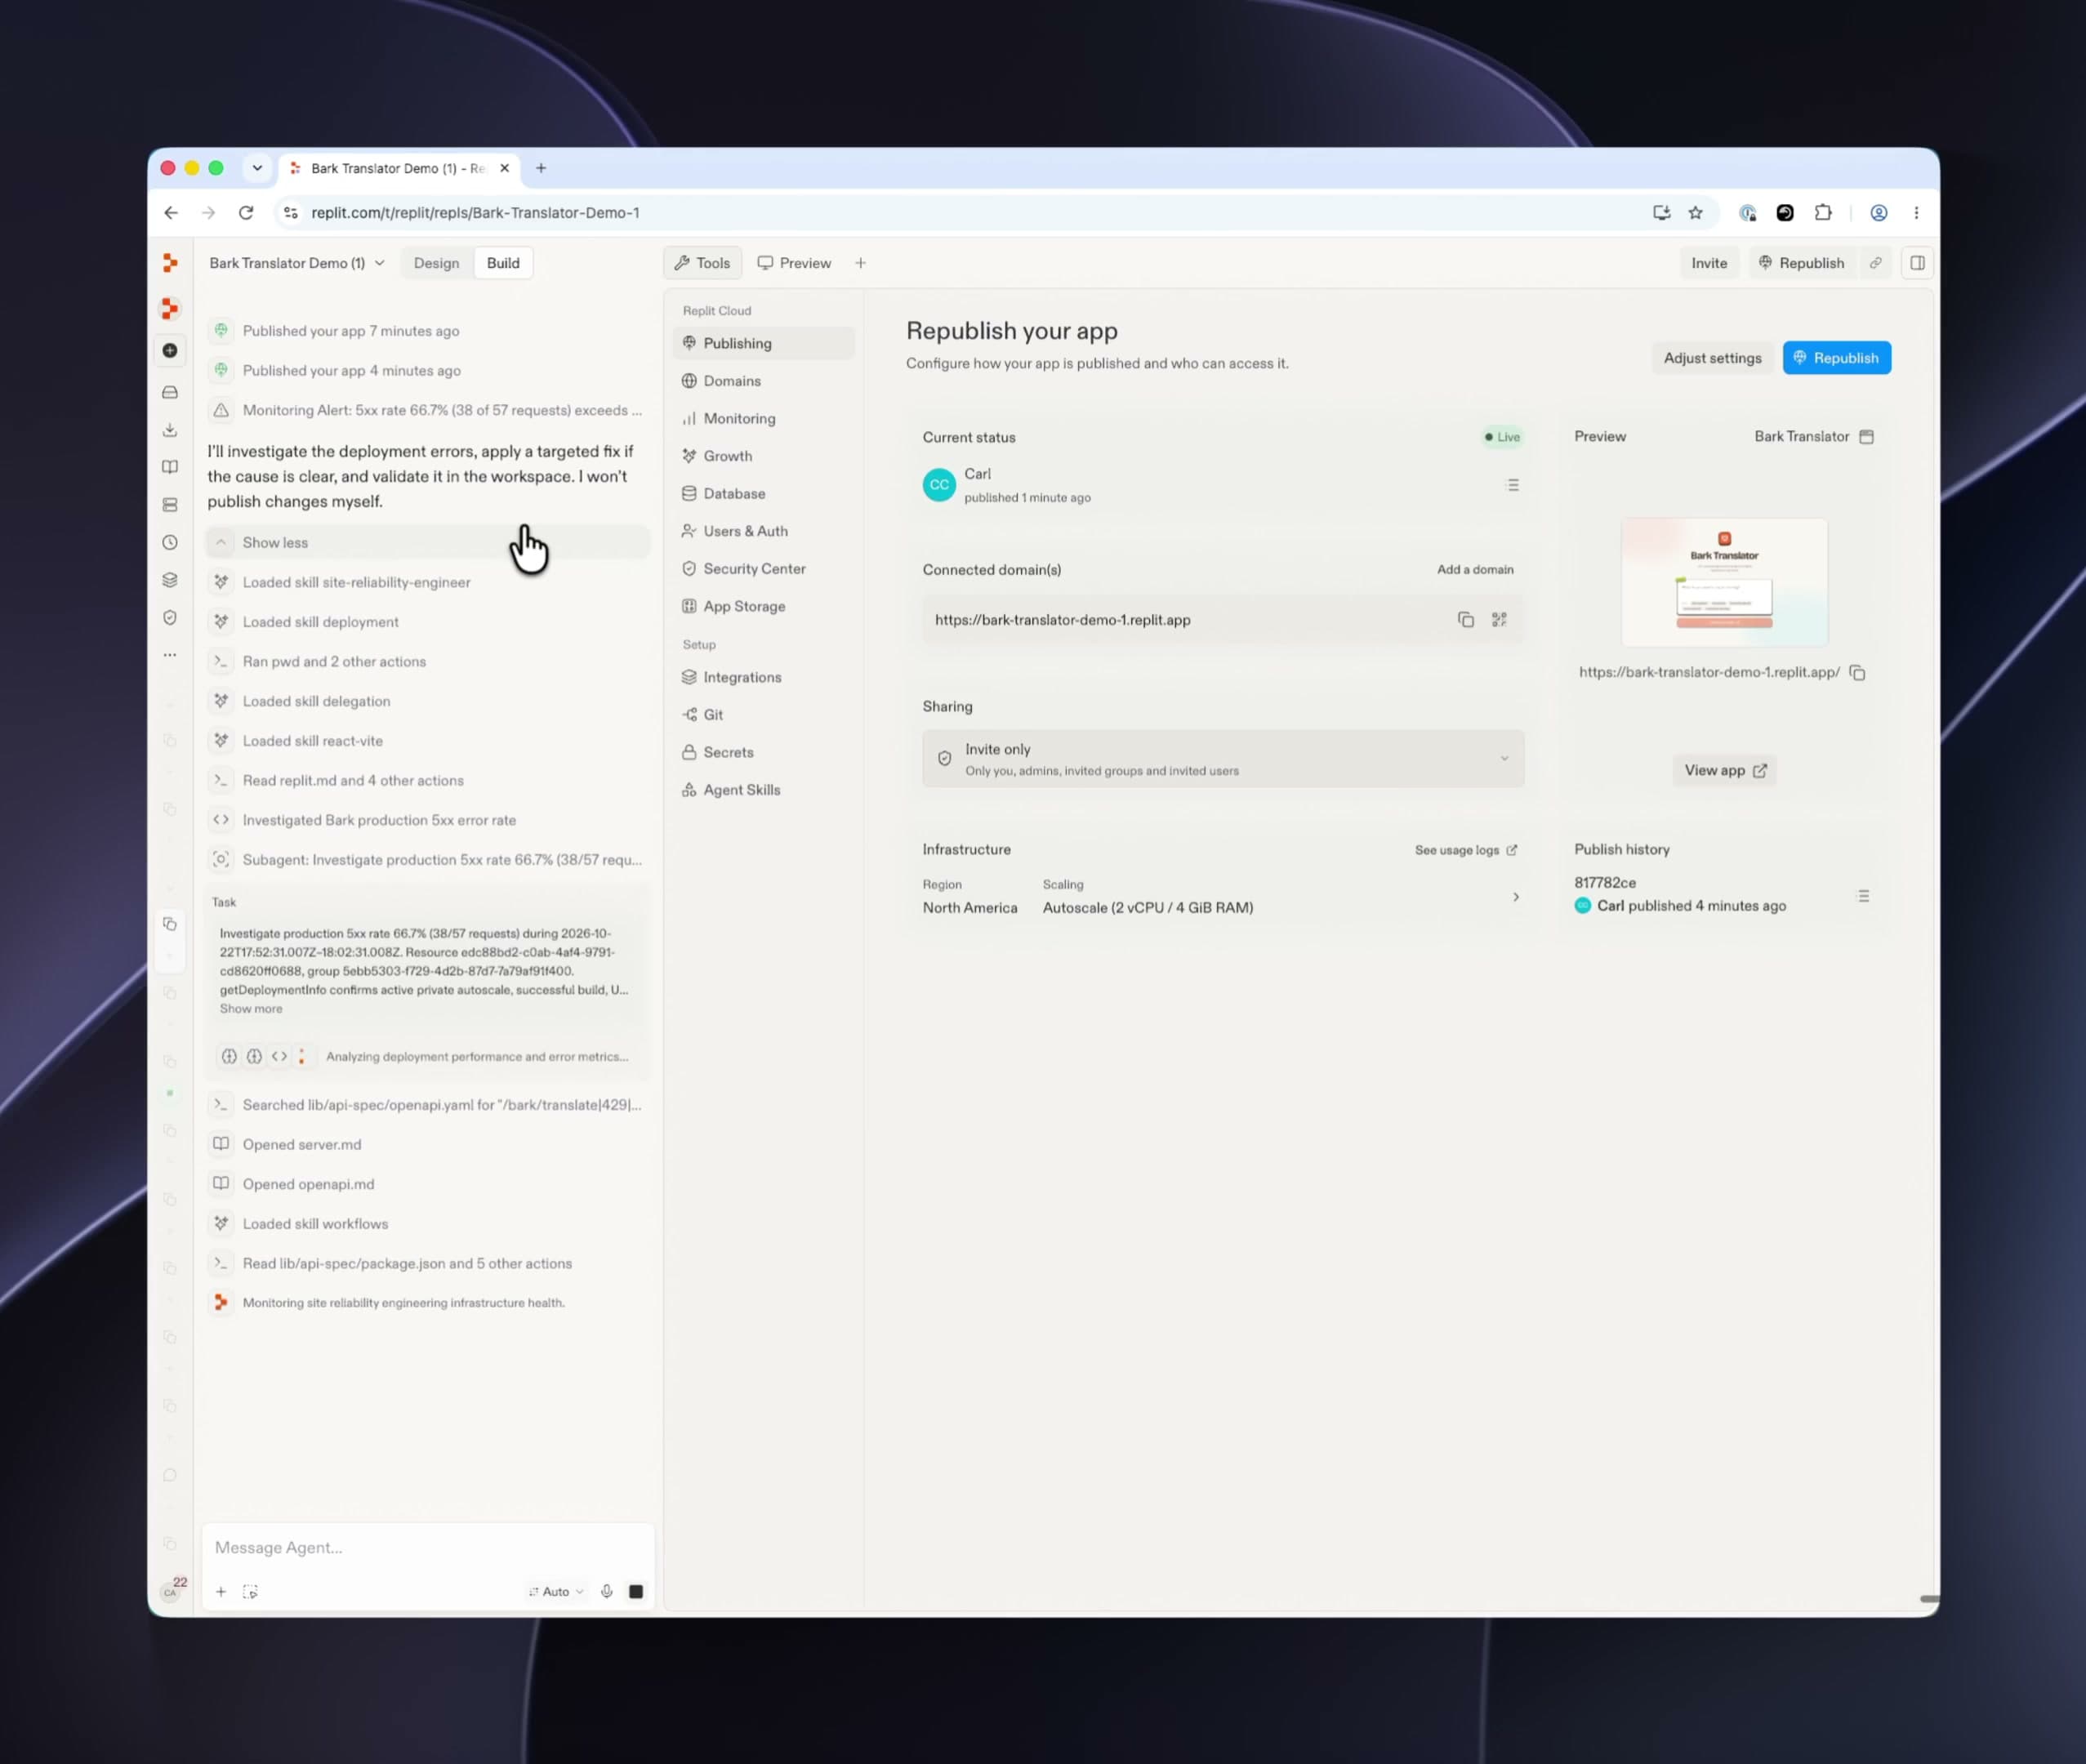The width and height of the screenshot is (2086, 1764).
Task: Open the Sharing Invite only dropdown
Action: pos(1223,759)
